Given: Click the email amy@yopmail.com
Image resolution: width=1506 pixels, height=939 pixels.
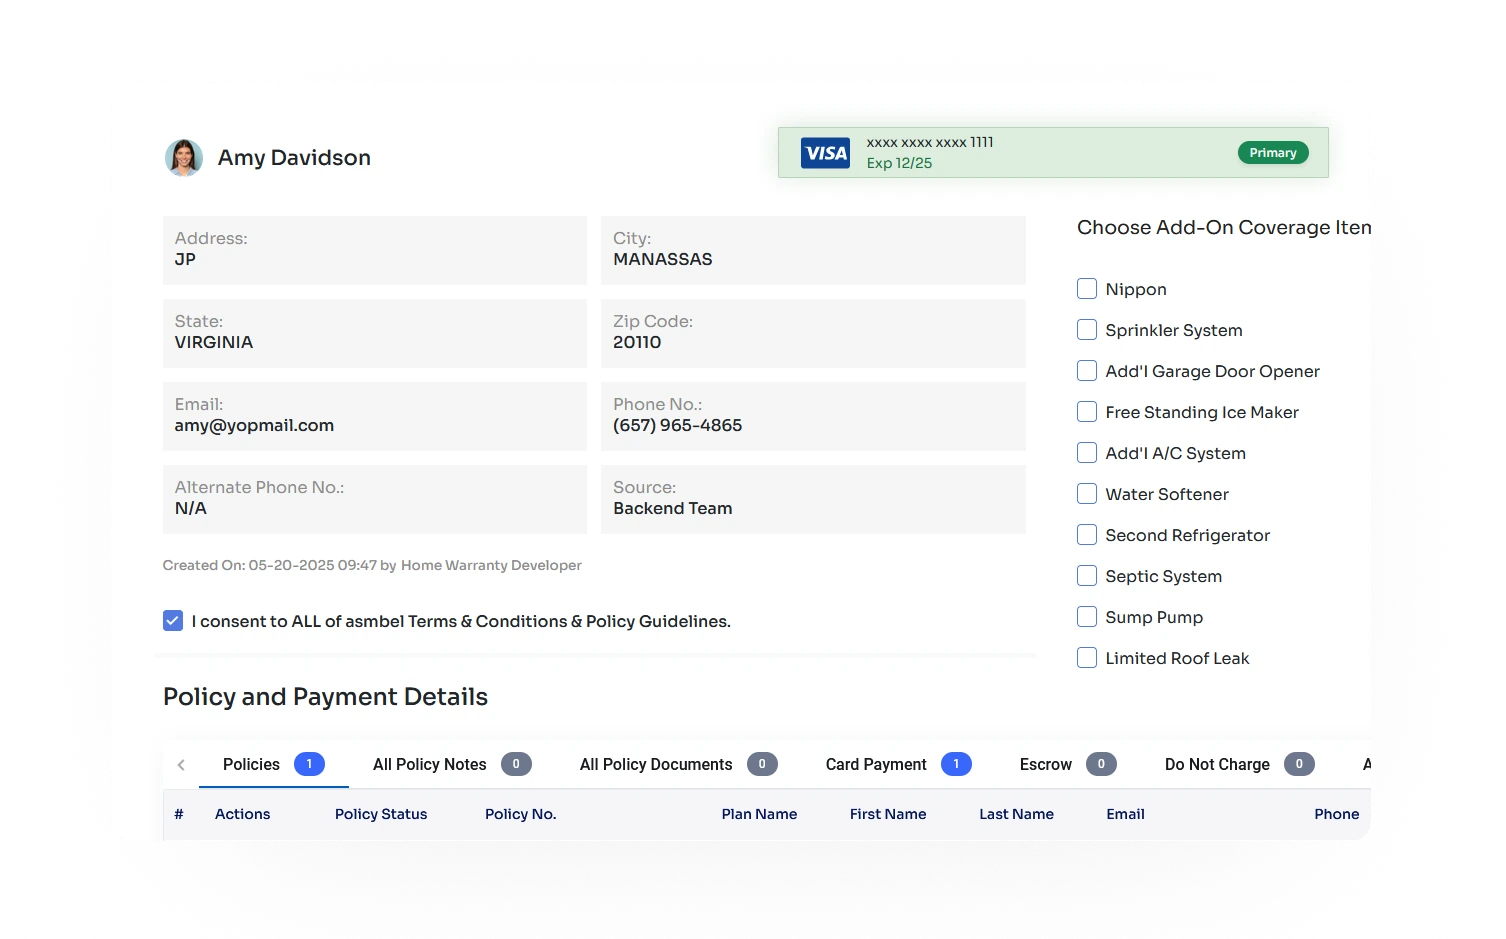Looking at the screenshot, I should (254, 425).
